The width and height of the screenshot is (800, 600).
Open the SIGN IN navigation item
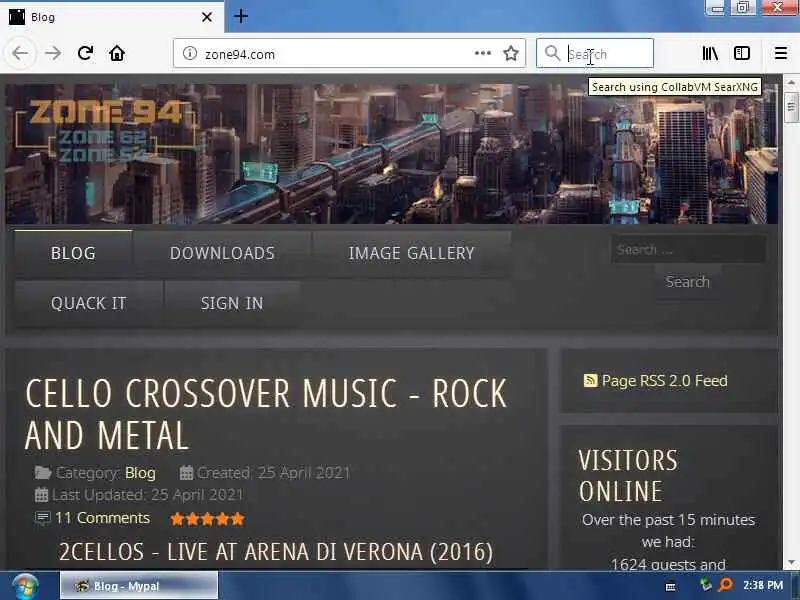[232, 303]
